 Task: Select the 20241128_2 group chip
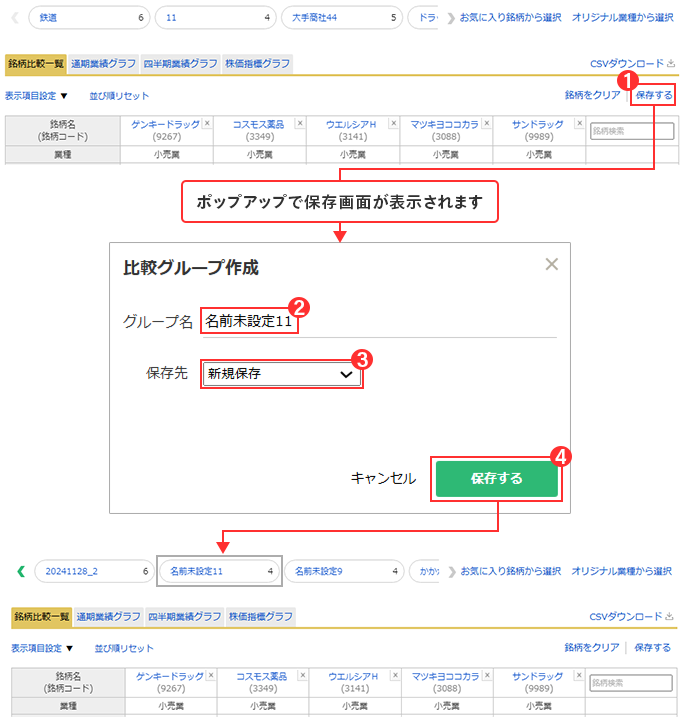pyautogui.click(x=94, y=571)
